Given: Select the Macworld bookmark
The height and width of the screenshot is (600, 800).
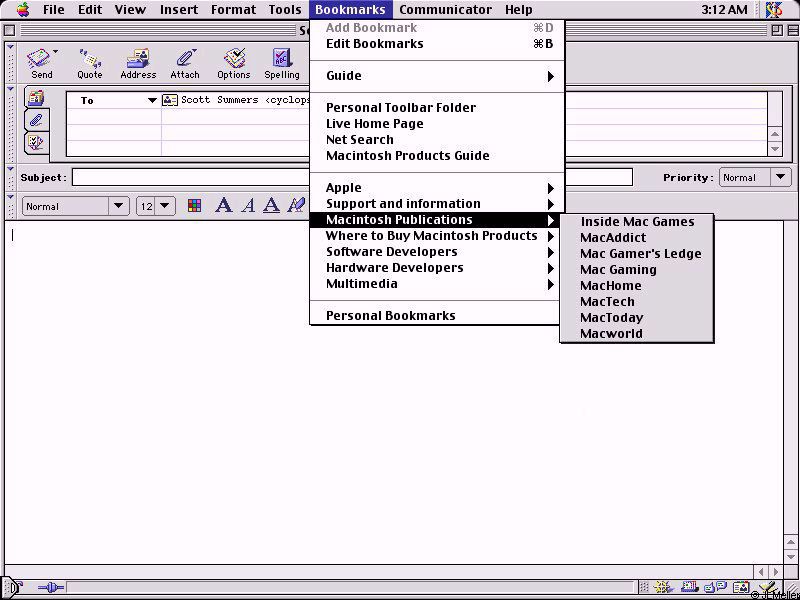Looking at the screenshot, I should tap(637, 334).
